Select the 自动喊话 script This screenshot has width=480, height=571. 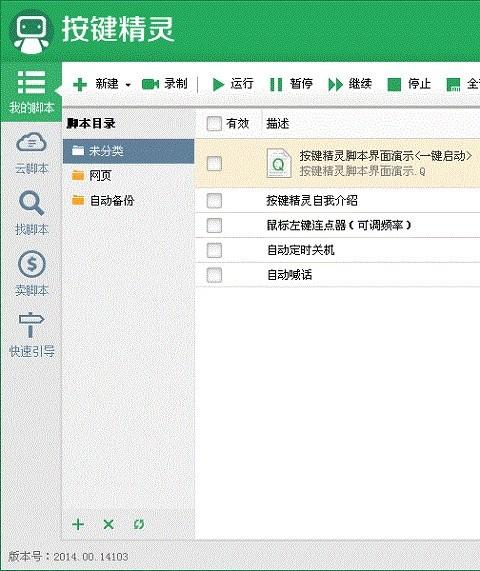[289, 275]
